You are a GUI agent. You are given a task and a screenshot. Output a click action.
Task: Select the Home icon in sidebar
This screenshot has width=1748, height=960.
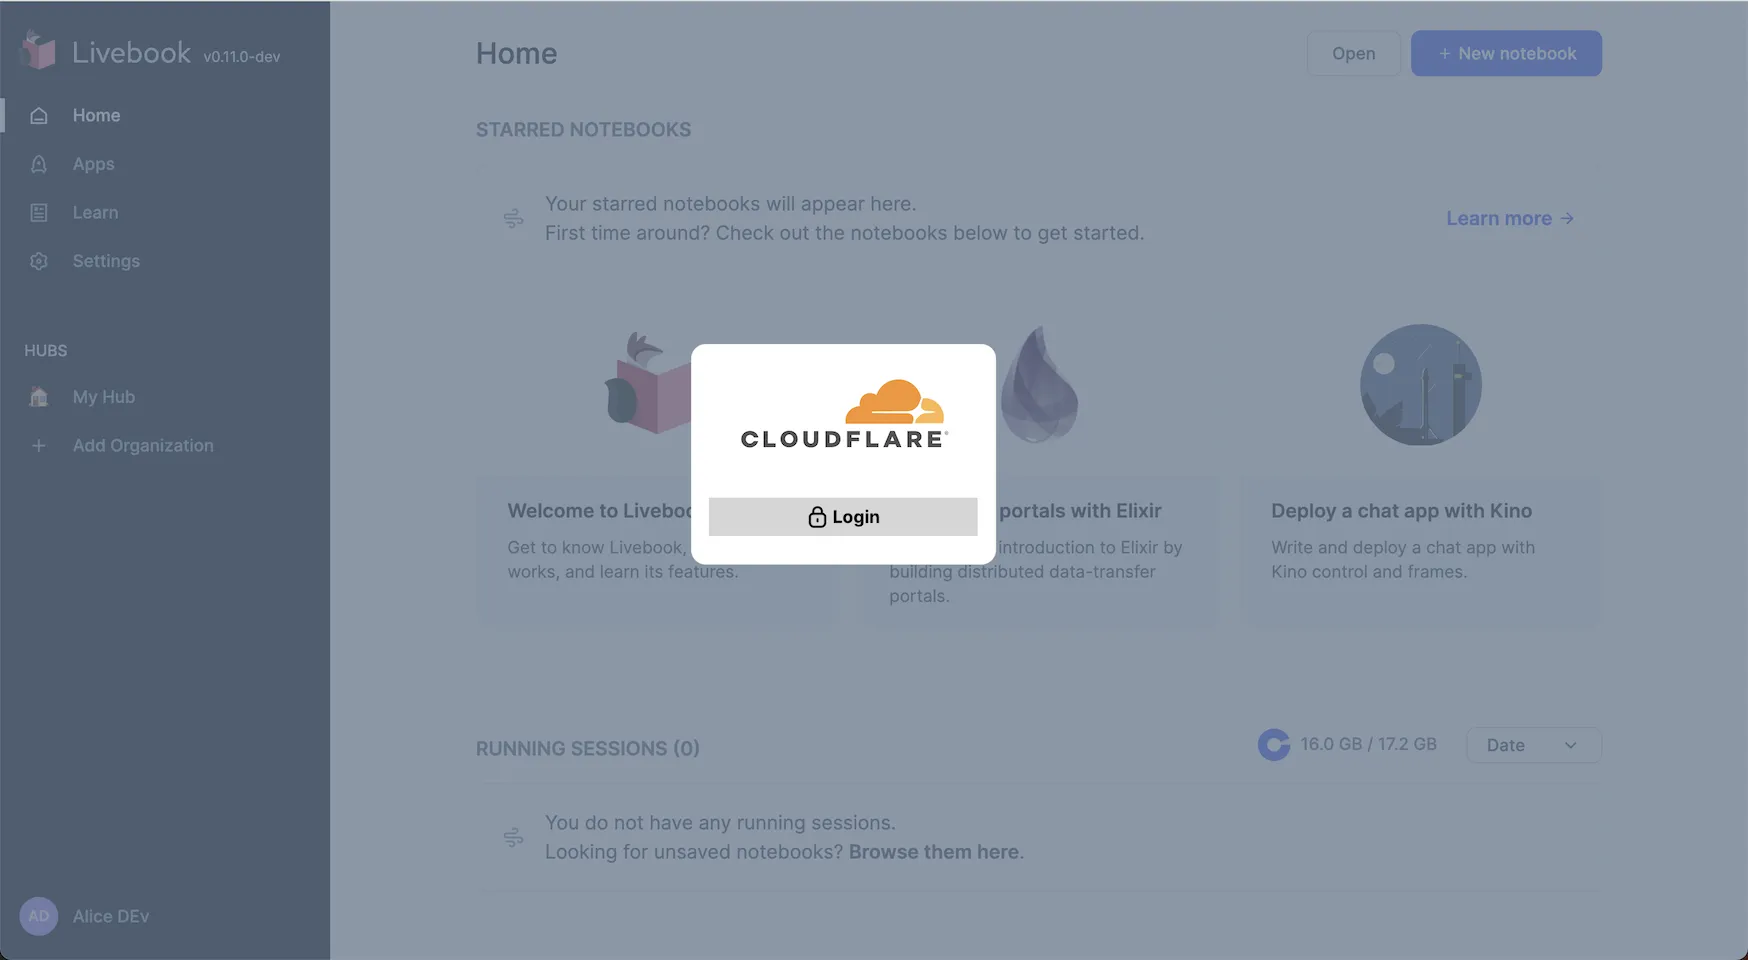click(x=39, y=116)
